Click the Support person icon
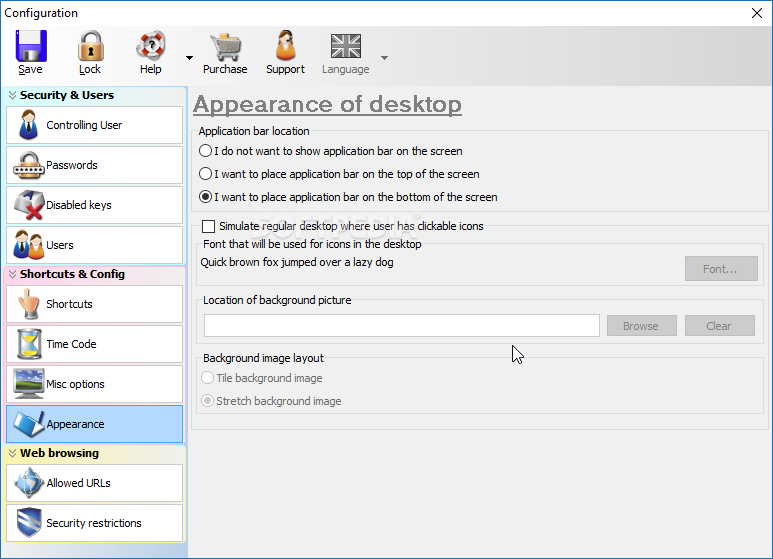The width and height of the screenshot is (773, 559). pos(285,45)
